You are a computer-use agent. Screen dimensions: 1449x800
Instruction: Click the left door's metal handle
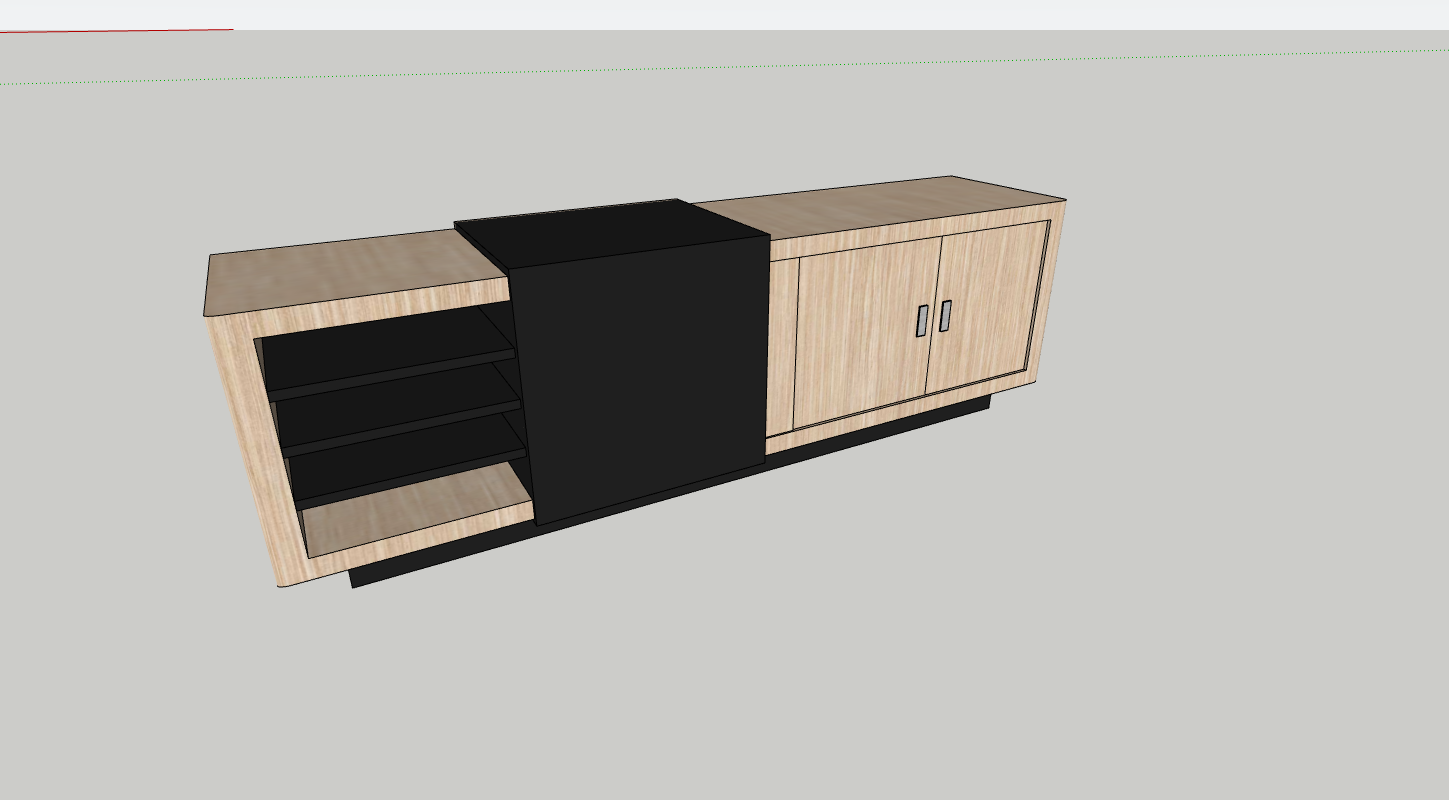pos(921,321)
